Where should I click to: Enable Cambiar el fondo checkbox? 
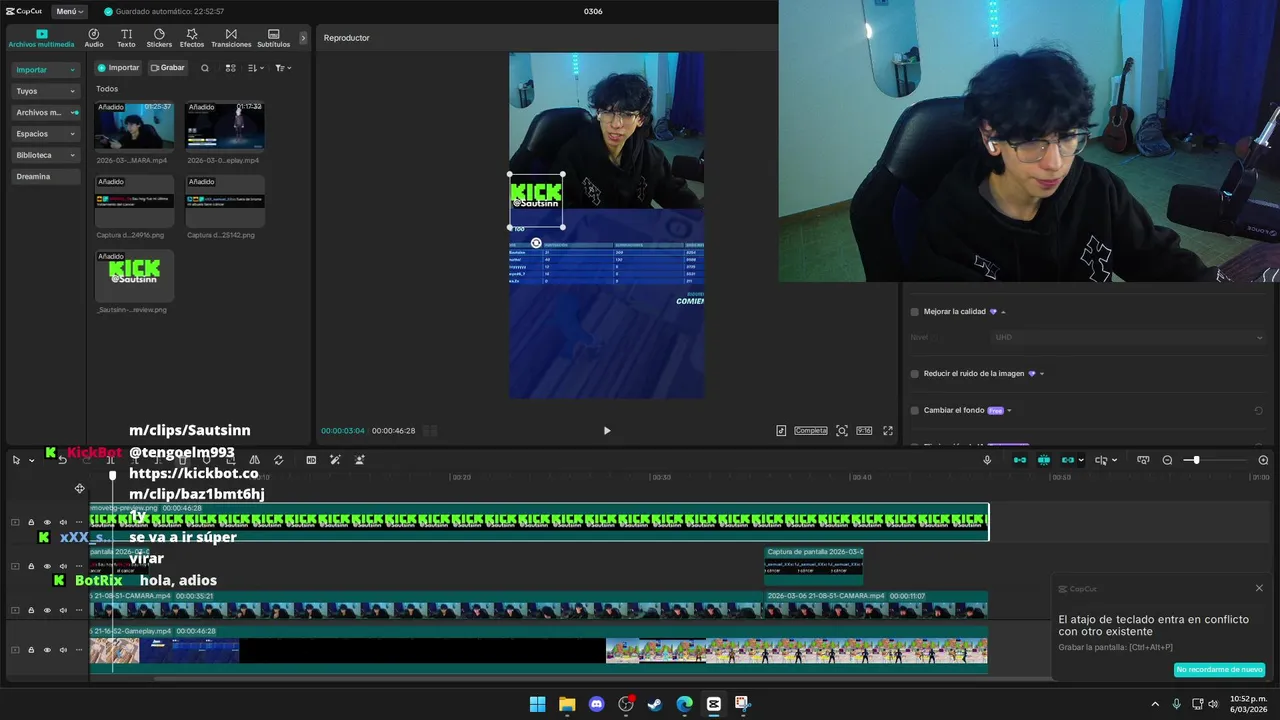coord(914,411)
